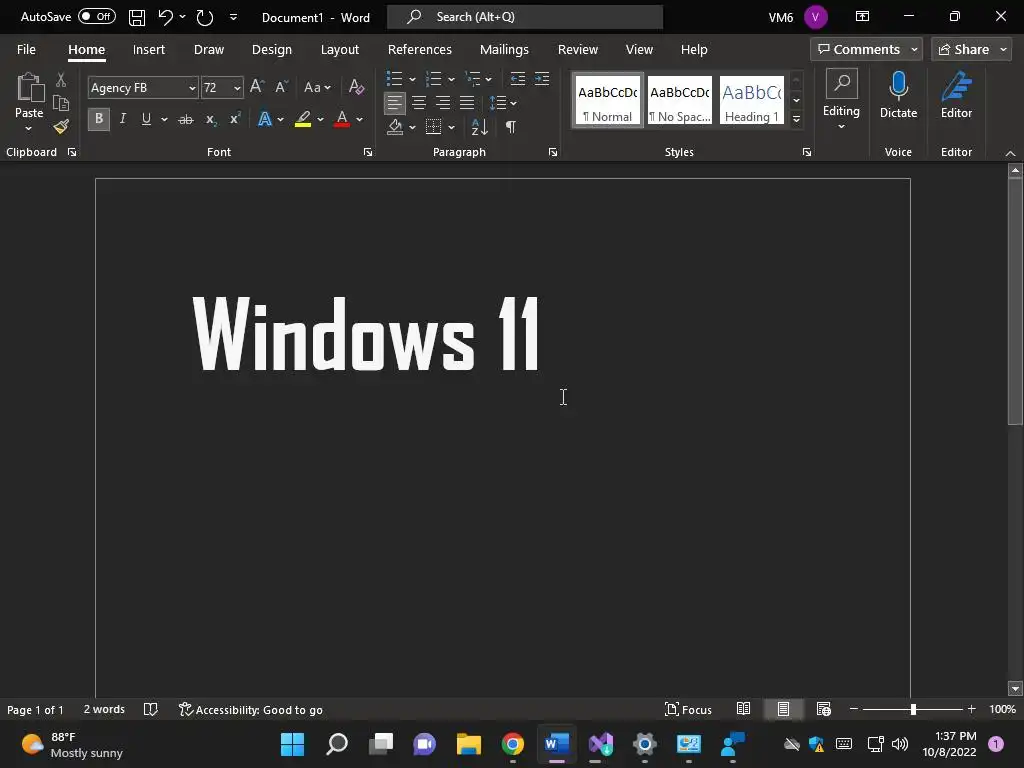Go to the References tab
1024x768 pixels.
point(419,50)
